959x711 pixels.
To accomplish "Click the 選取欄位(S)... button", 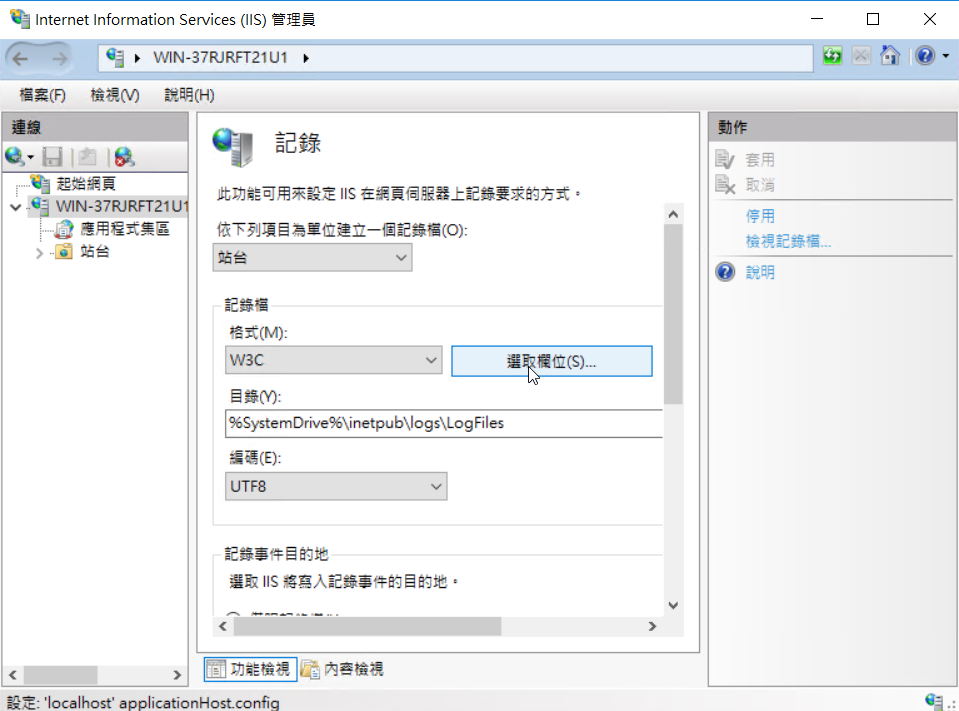I will 551,361.
